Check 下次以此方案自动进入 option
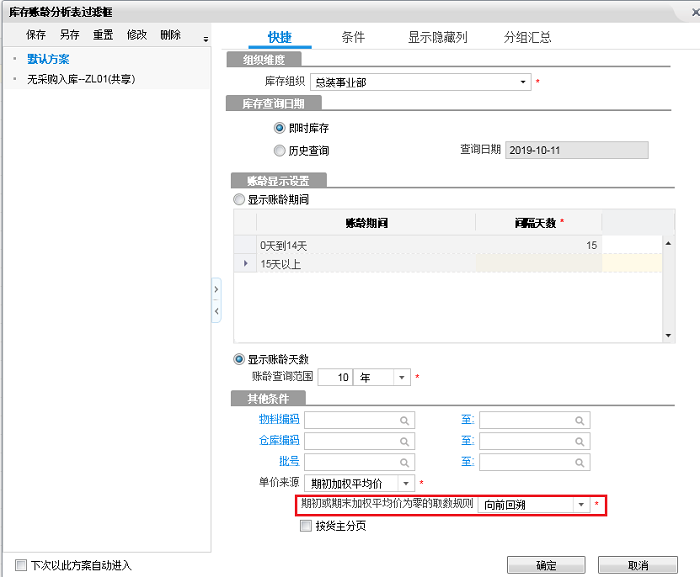The height and width of the screenshot is (577, 700). click(x=21, y=565)
